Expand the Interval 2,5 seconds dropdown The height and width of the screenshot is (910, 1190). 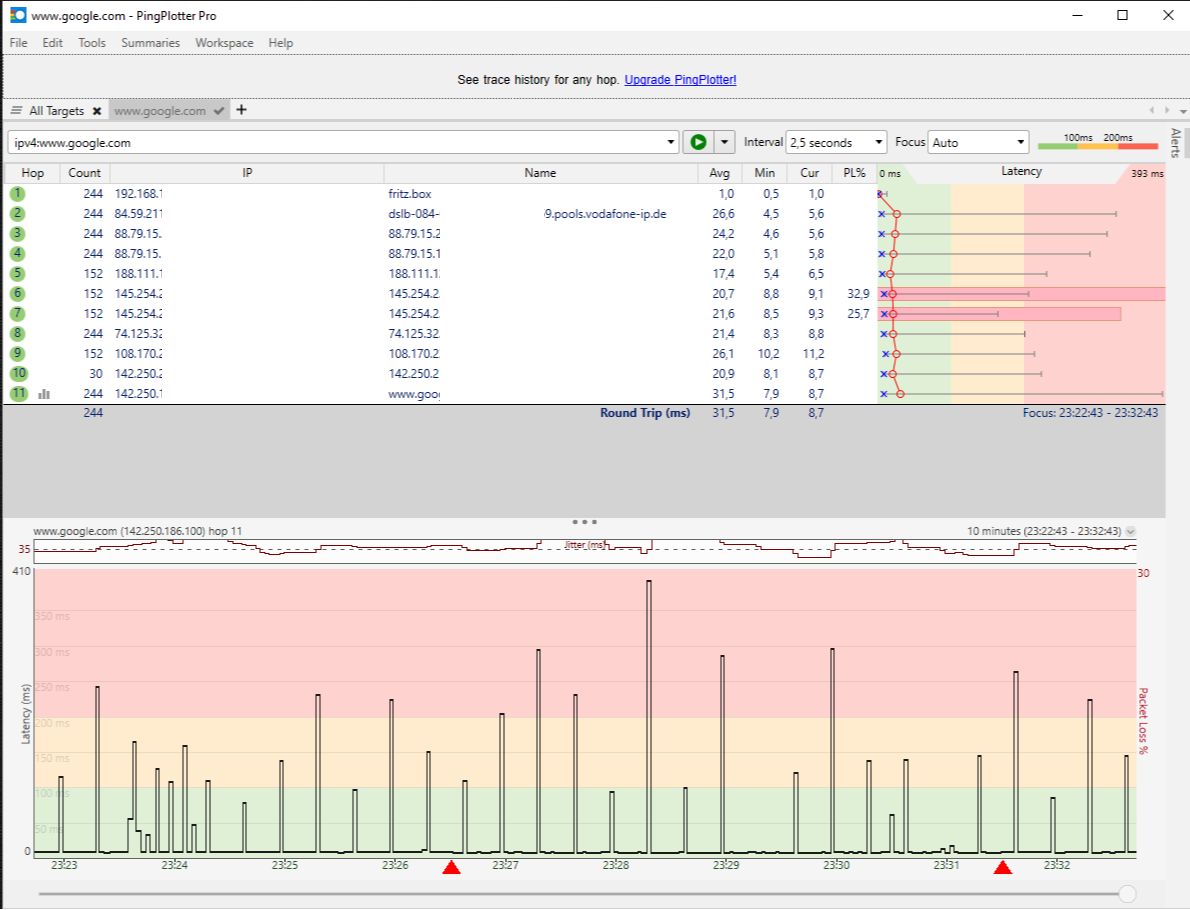[879, 142]
